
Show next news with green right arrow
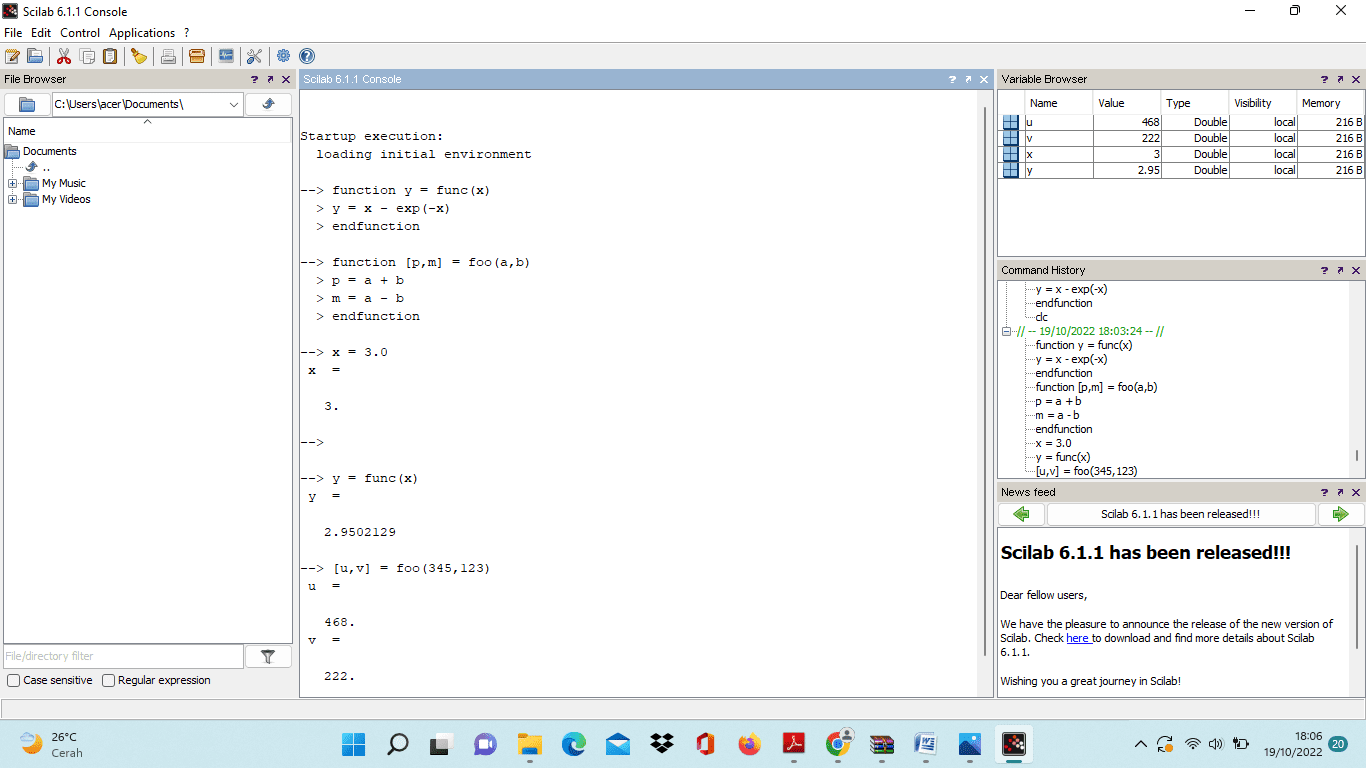[1340, 514]
